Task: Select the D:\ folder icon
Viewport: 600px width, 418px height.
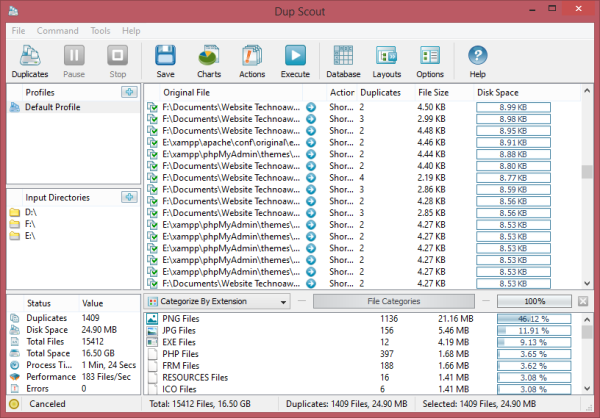Action: pos(15,212)
